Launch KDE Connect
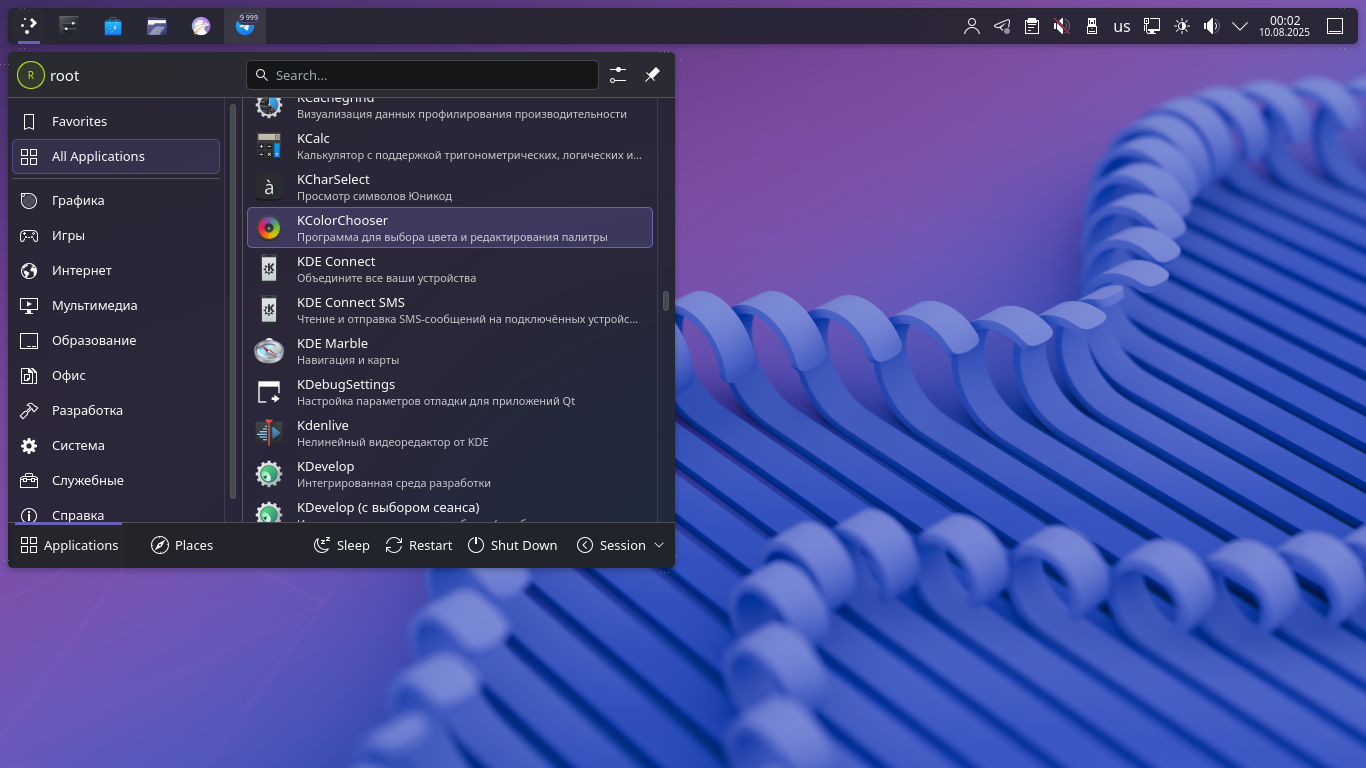Viewport: 1366px width, 768px height. coord(450,269)
